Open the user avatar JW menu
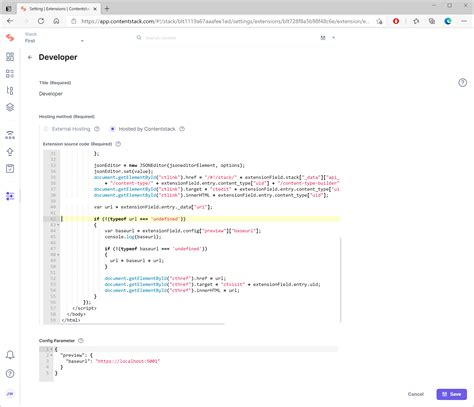The width and height of the screenshot is (474, 407). (x=10, y=394)
